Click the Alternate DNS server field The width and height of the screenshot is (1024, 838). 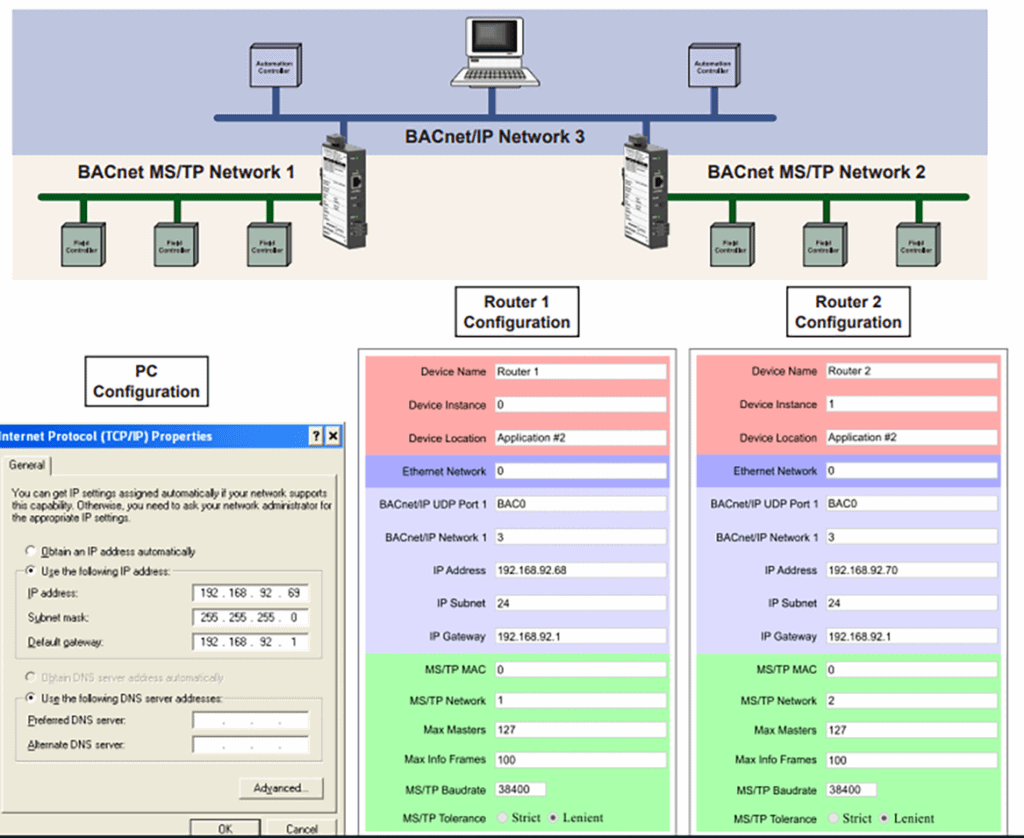tap(250, 745)
